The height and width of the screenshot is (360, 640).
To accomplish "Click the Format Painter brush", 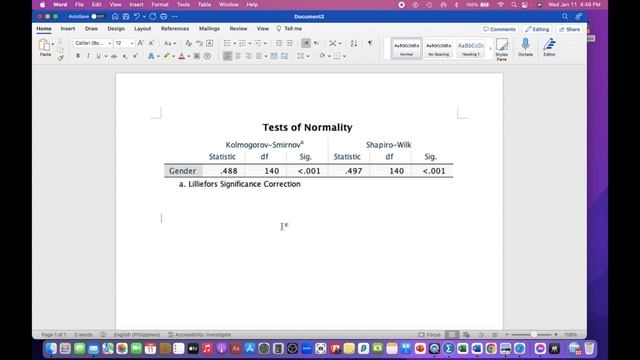I will [60, 58].
